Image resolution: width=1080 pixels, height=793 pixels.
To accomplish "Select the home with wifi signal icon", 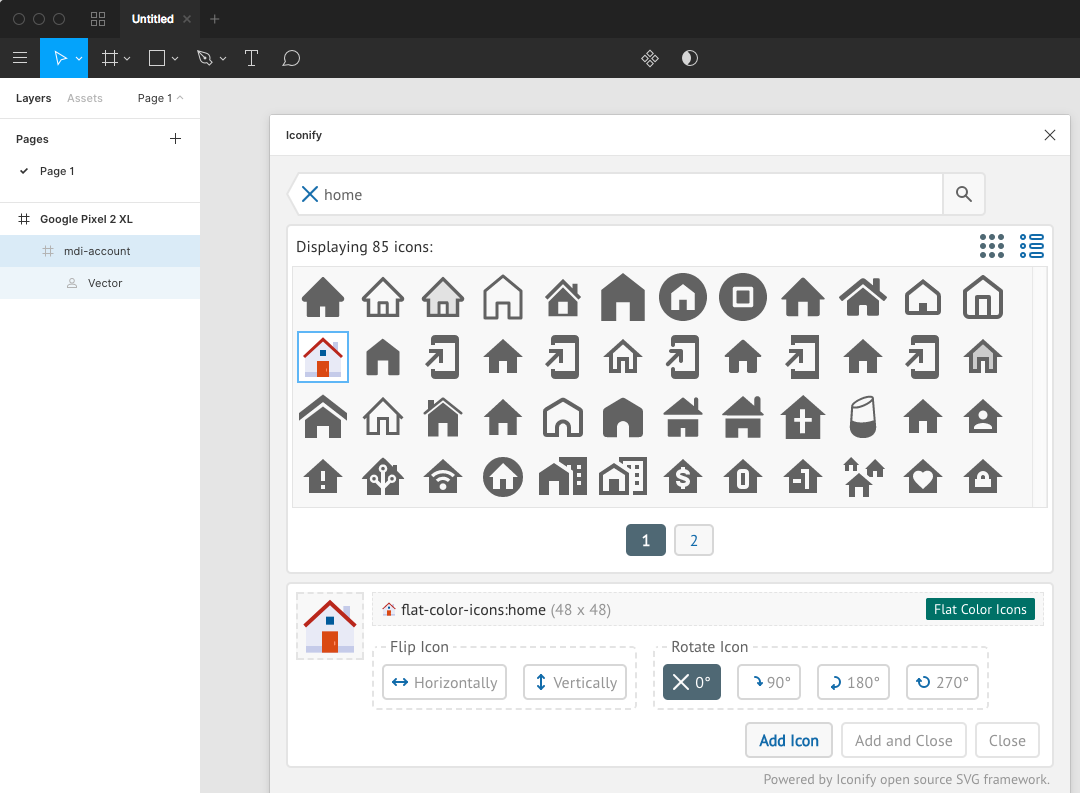I will click(443, 477).
